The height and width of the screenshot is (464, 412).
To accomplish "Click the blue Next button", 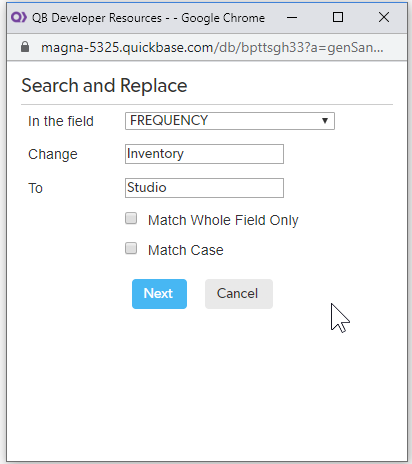I will point(159,294).
